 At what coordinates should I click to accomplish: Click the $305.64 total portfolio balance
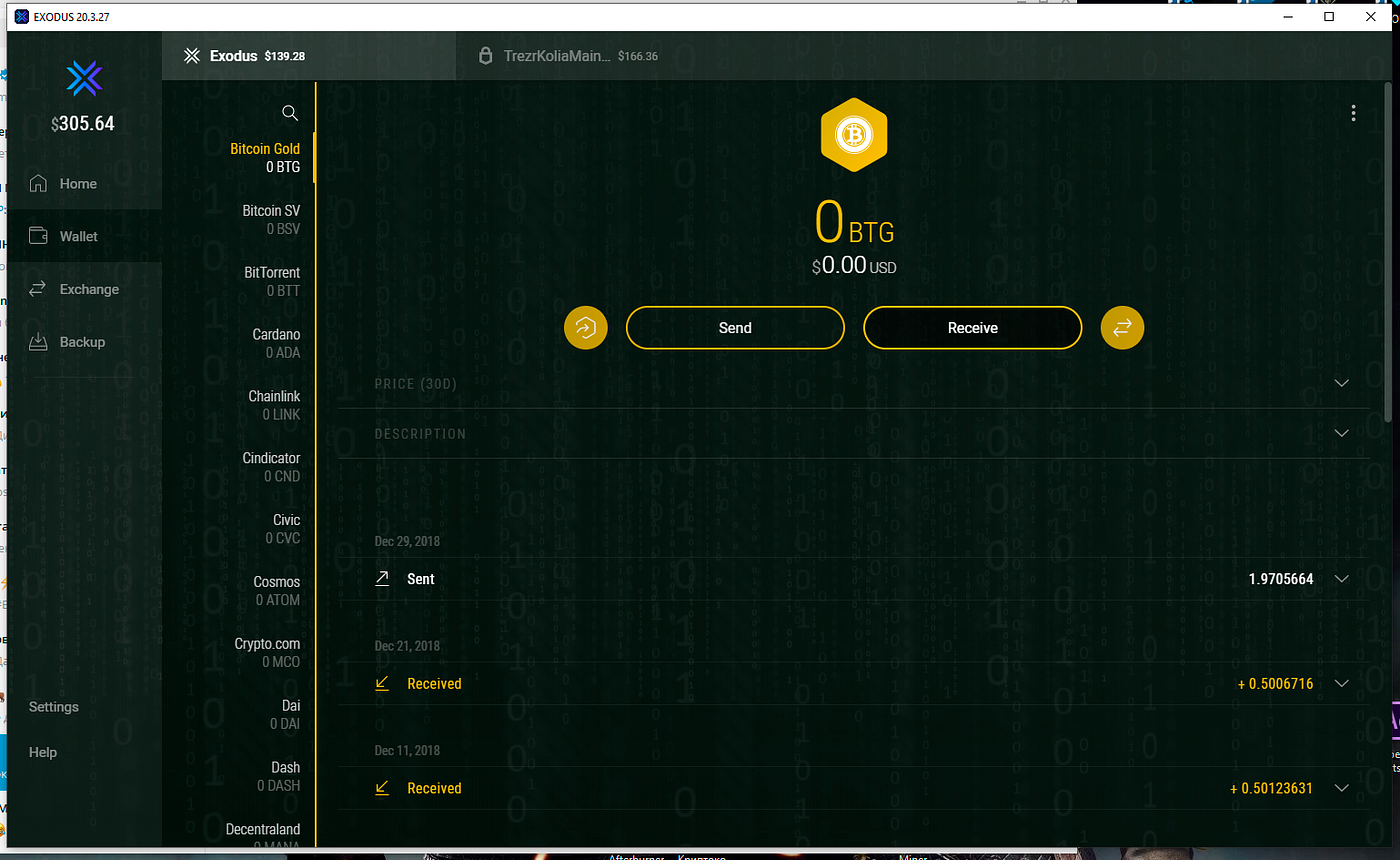click(x=84, y=124)
